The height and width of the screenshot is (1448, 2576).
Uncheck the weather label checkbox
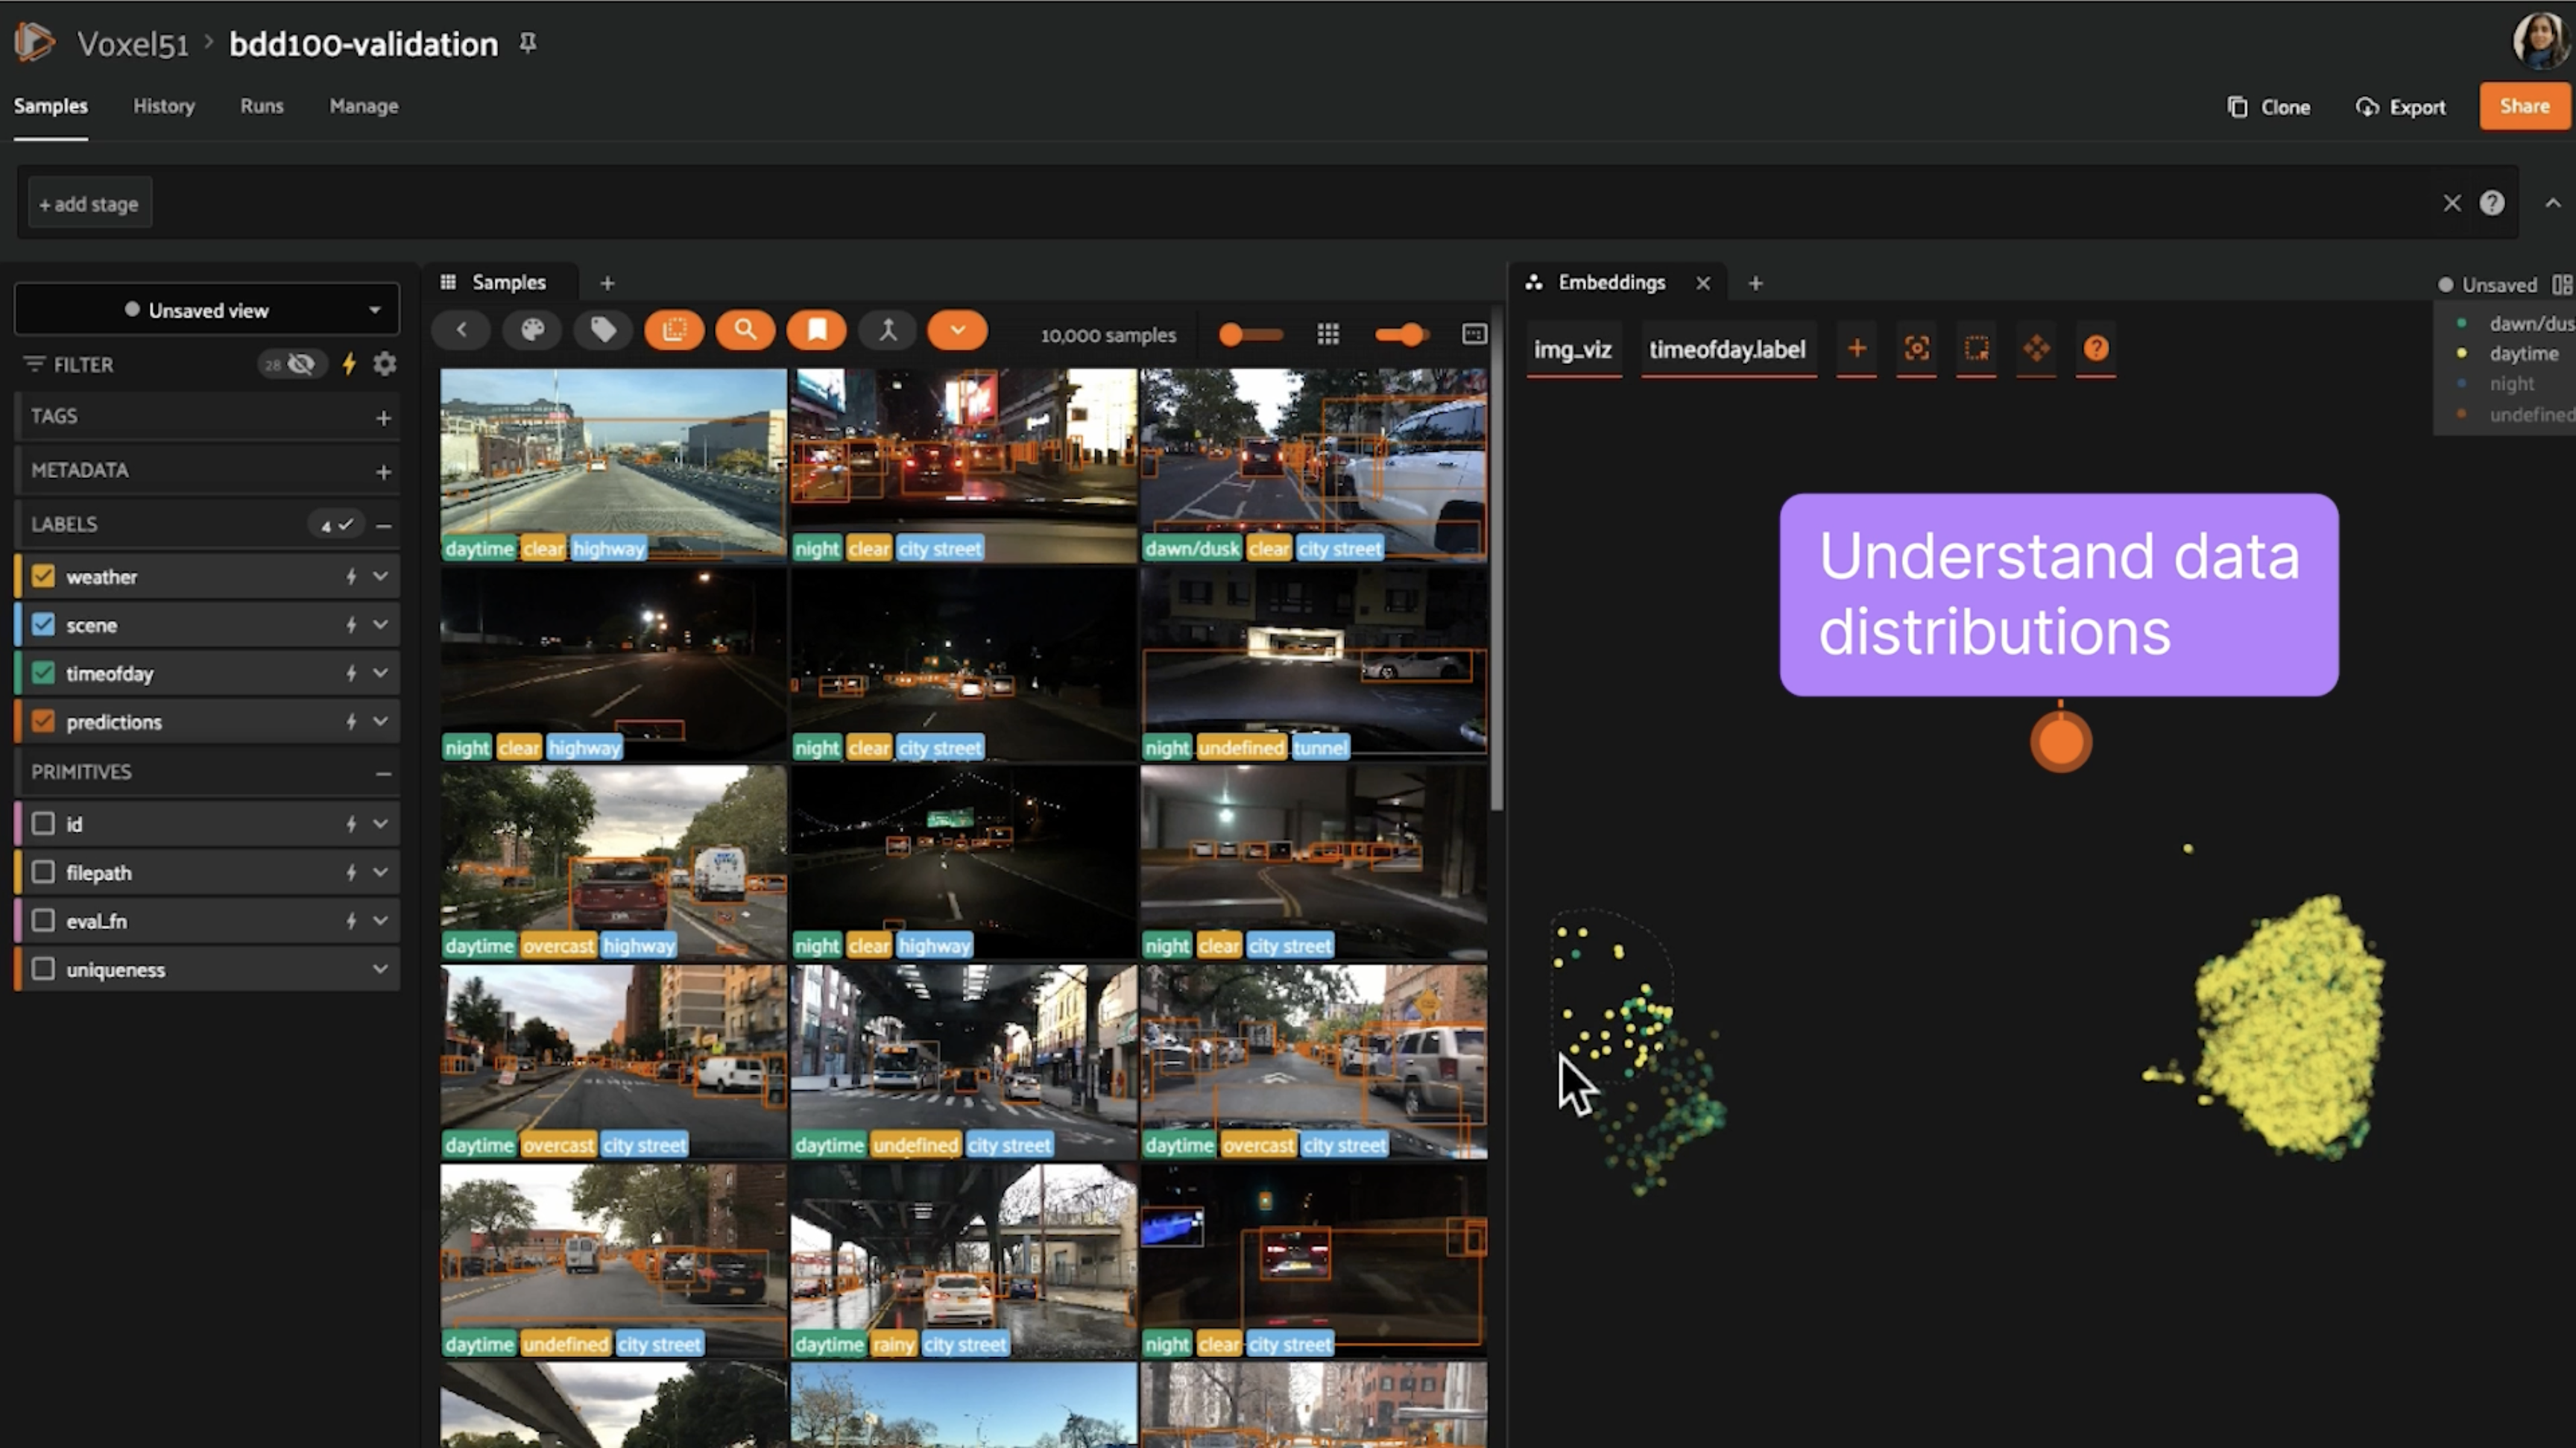[43, 577]
